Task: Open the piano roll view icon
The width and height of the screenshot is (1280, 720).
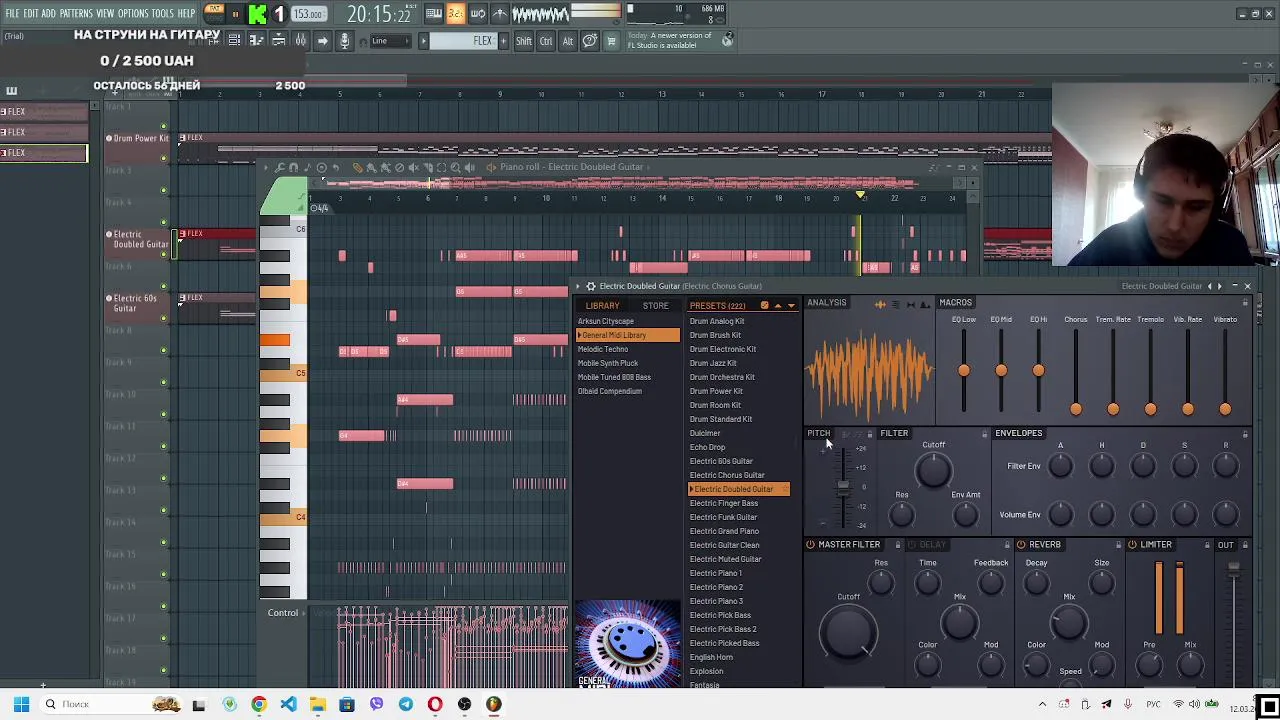Action: click(x=256, y=40)
